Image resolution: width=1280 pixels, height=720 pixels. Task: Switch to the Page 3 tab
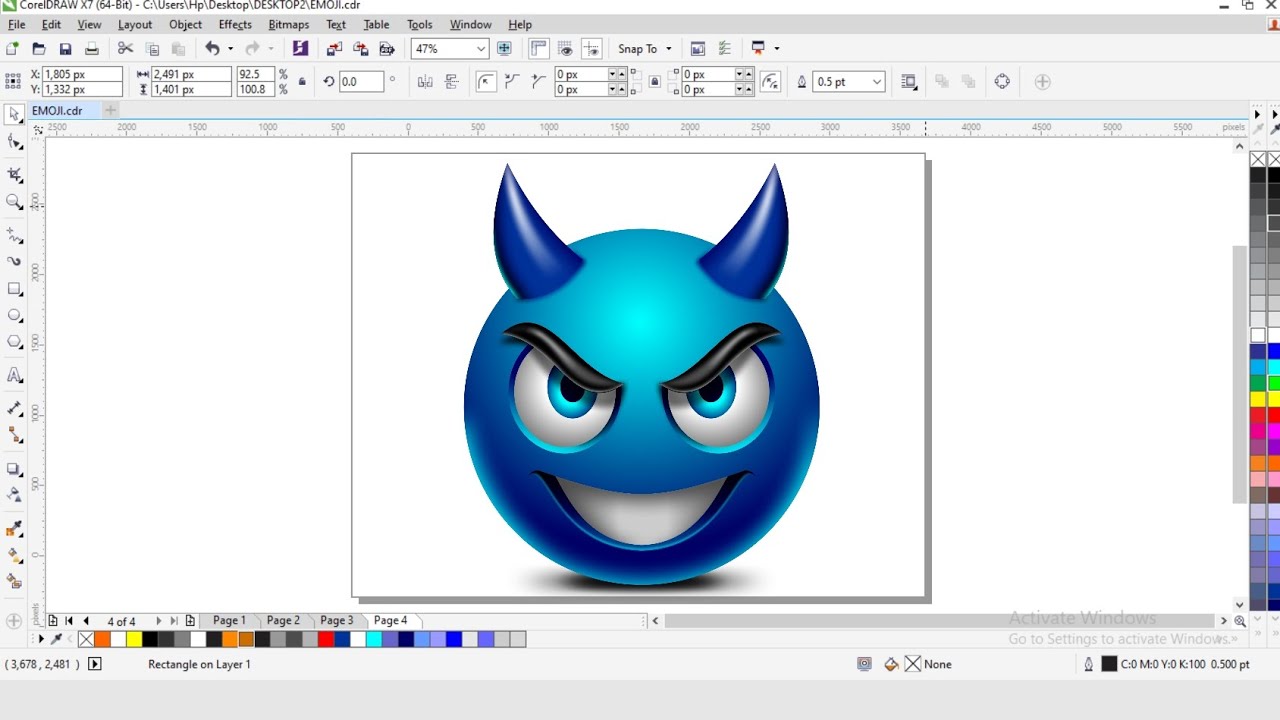coord(337,620)
